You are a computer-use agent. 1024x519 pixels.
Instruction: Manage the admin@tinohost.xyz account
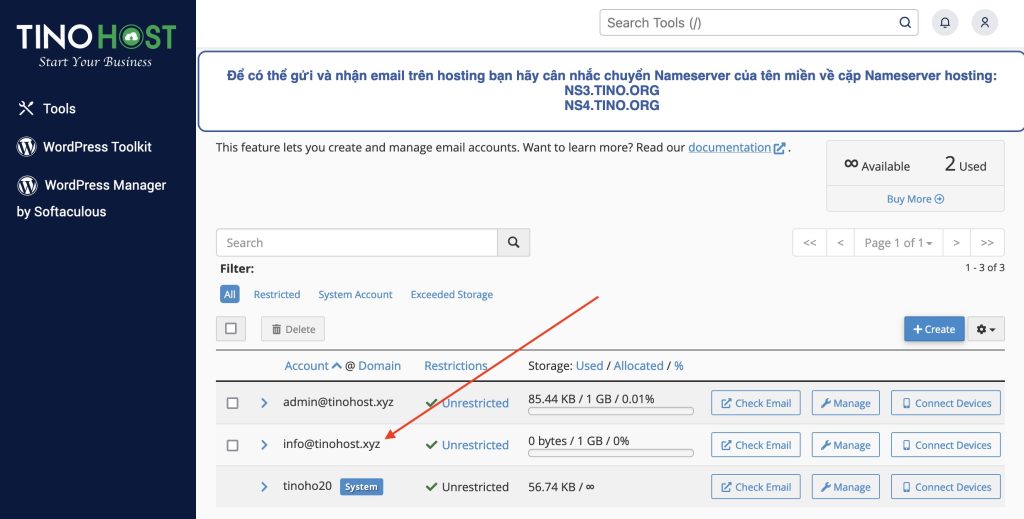846,403
